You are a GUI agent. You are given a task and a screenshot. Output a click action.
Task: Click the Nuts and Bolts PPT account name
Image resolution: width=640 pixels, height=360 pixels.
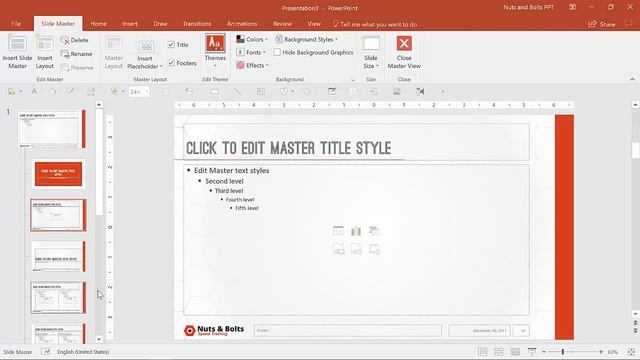[528, 7]
